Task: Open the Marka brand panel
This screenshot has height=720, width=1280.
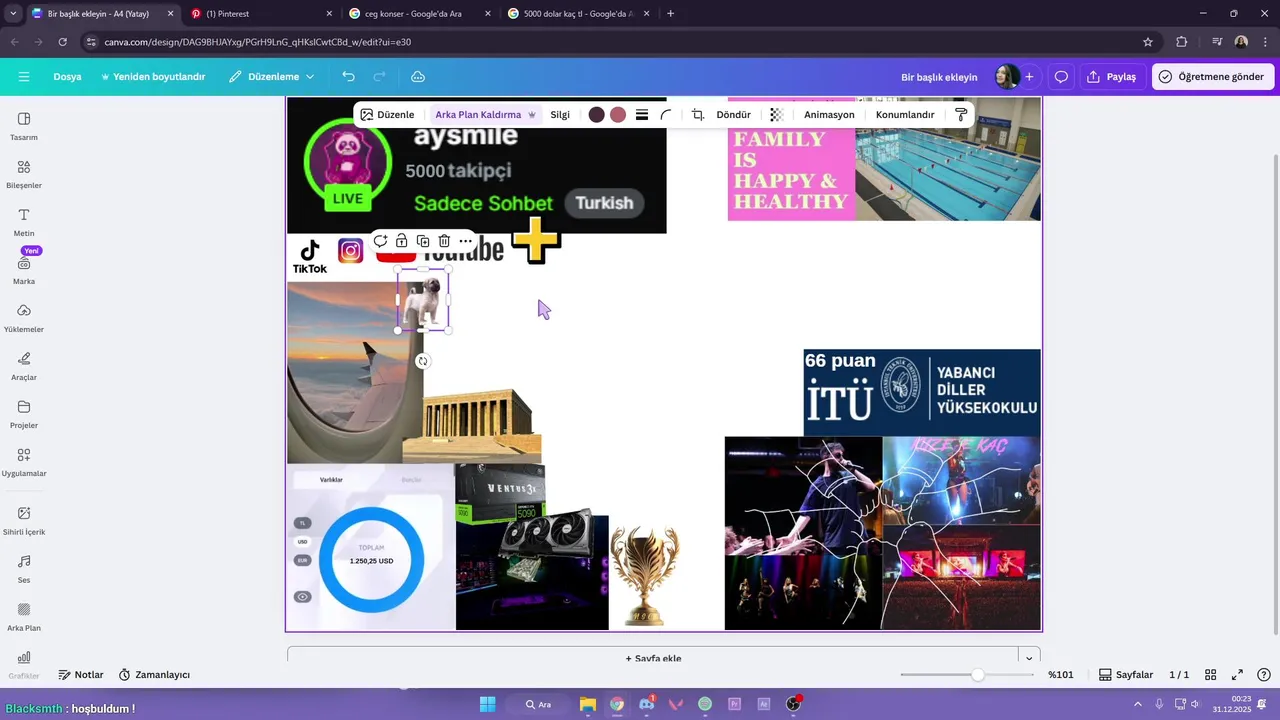Action: (x=24, y=270)
